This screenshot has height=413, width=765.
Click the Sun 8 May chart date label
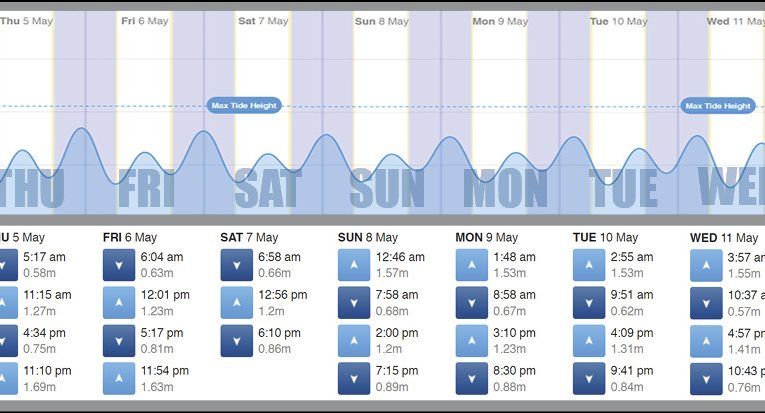click(380, 20)
